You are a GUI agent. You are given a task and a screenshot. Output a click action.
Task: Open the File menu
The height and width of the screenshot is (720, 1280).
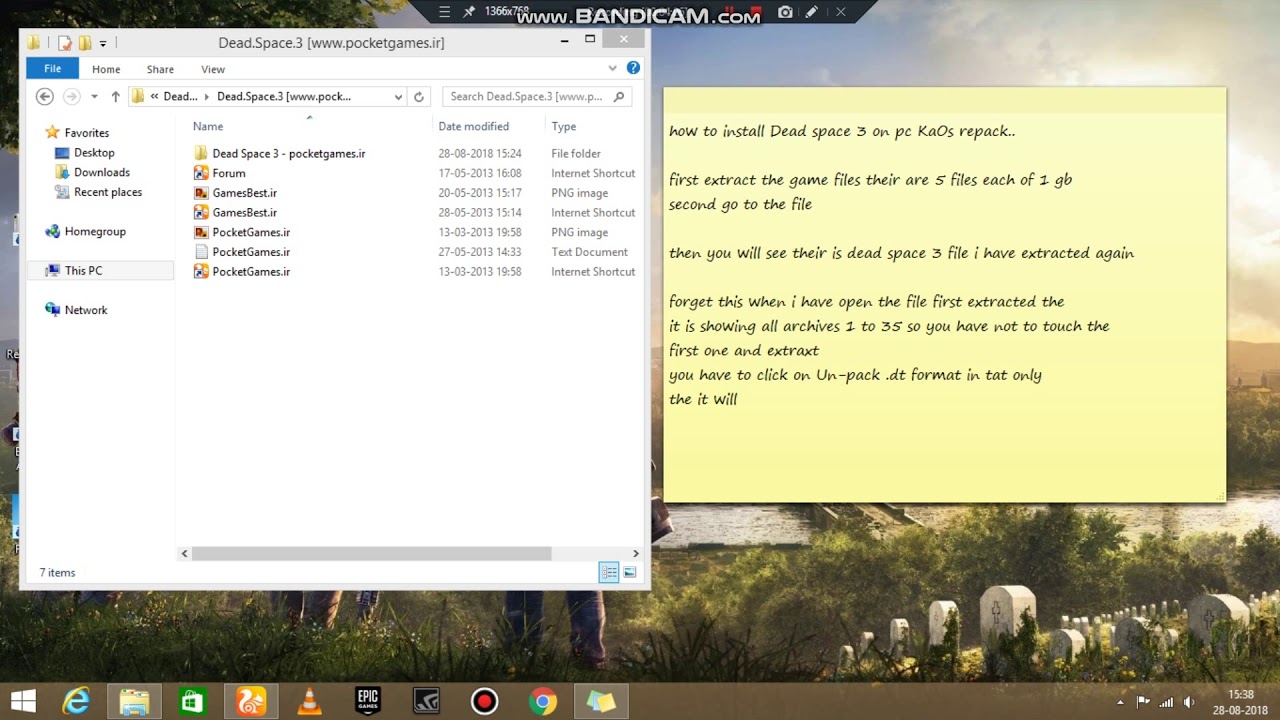(51, 68)
